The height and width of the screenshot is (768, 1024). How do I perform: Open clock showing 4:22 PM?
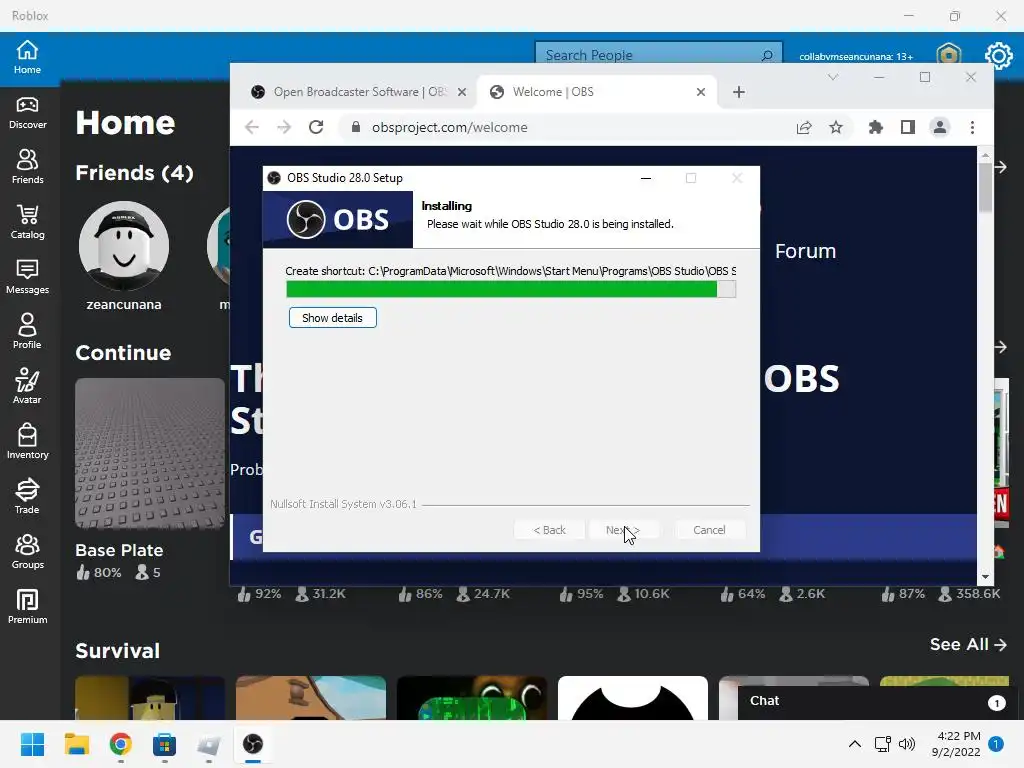tap(956, 744)
